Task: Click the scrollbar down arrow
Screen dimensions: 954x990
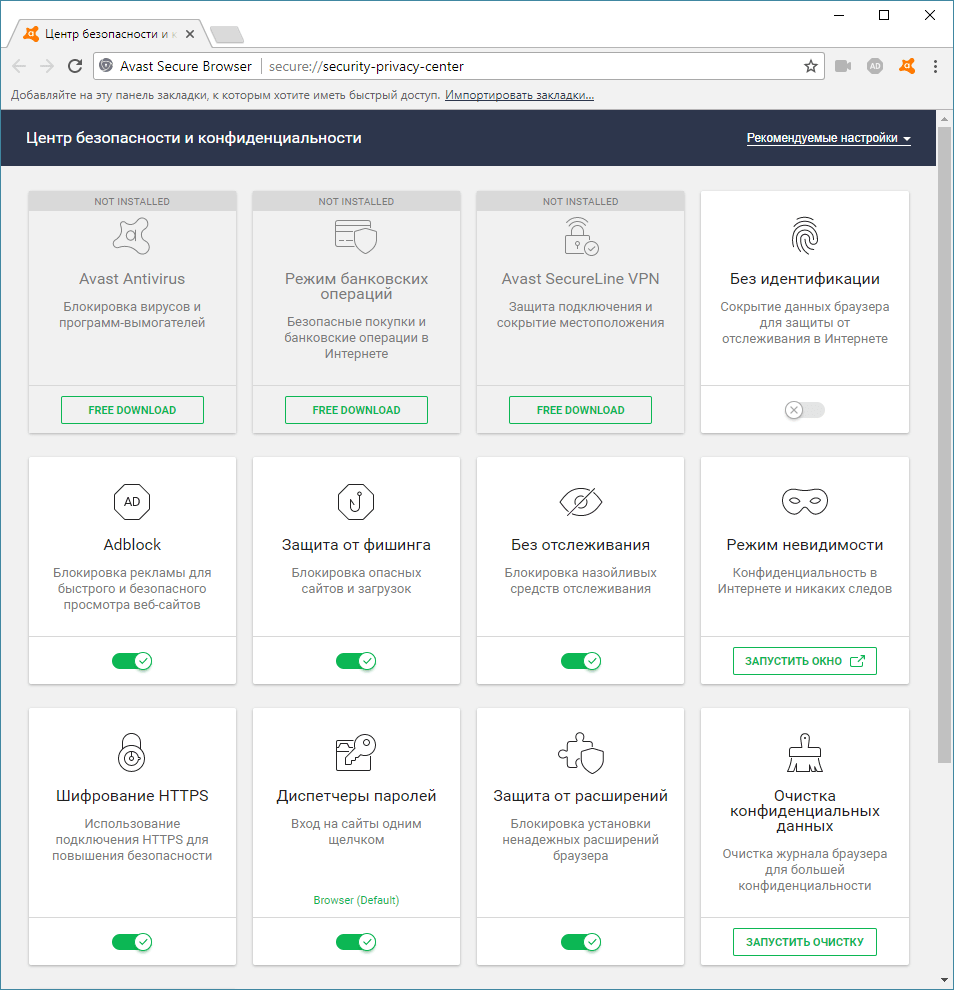Action: [944, 981]
